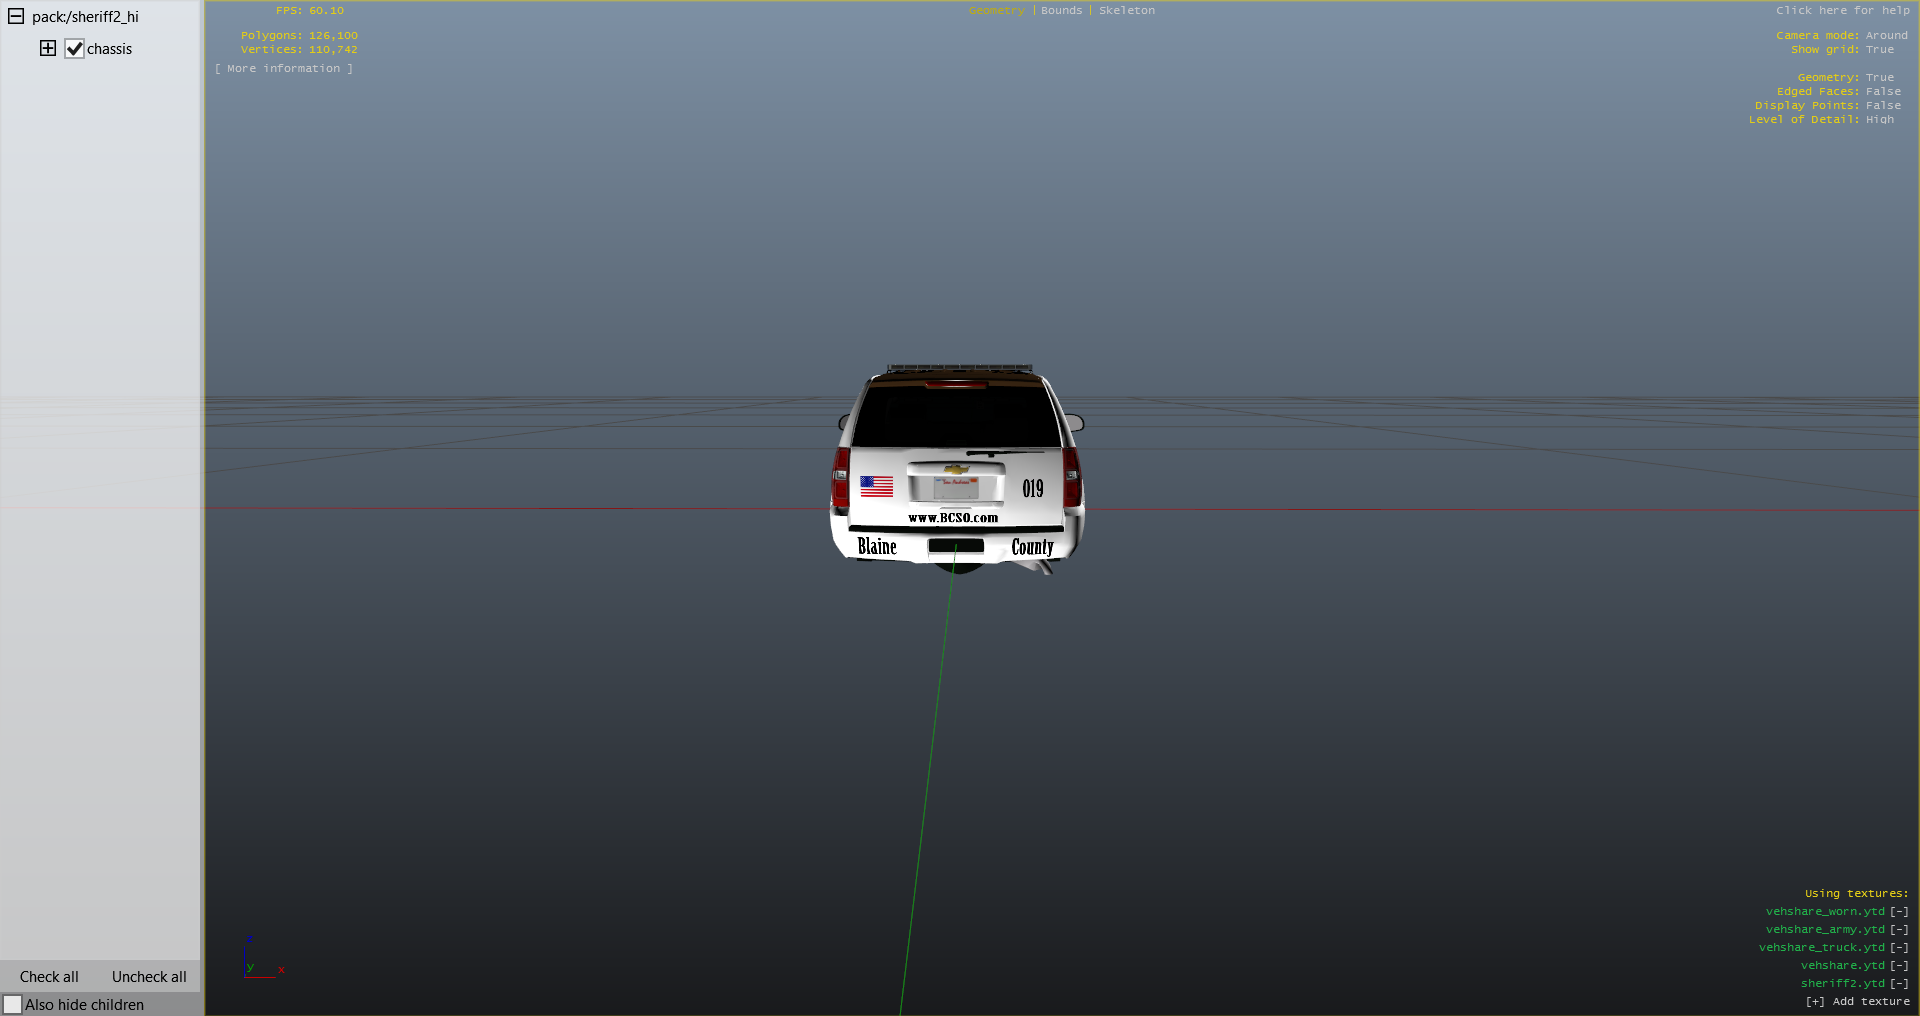Click Add texture at the bottom right

point(1857,1002)
